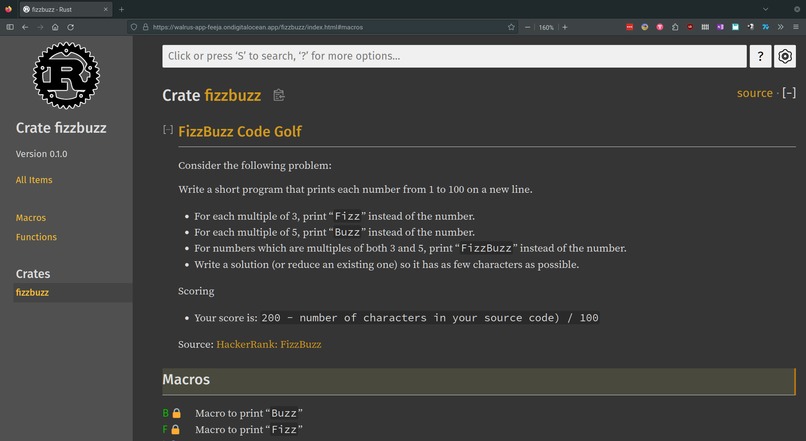The height and width of the screenshot is (441, 806).
Task: Click the Scoring paragraph text
Action: click(x=196, y=291)
